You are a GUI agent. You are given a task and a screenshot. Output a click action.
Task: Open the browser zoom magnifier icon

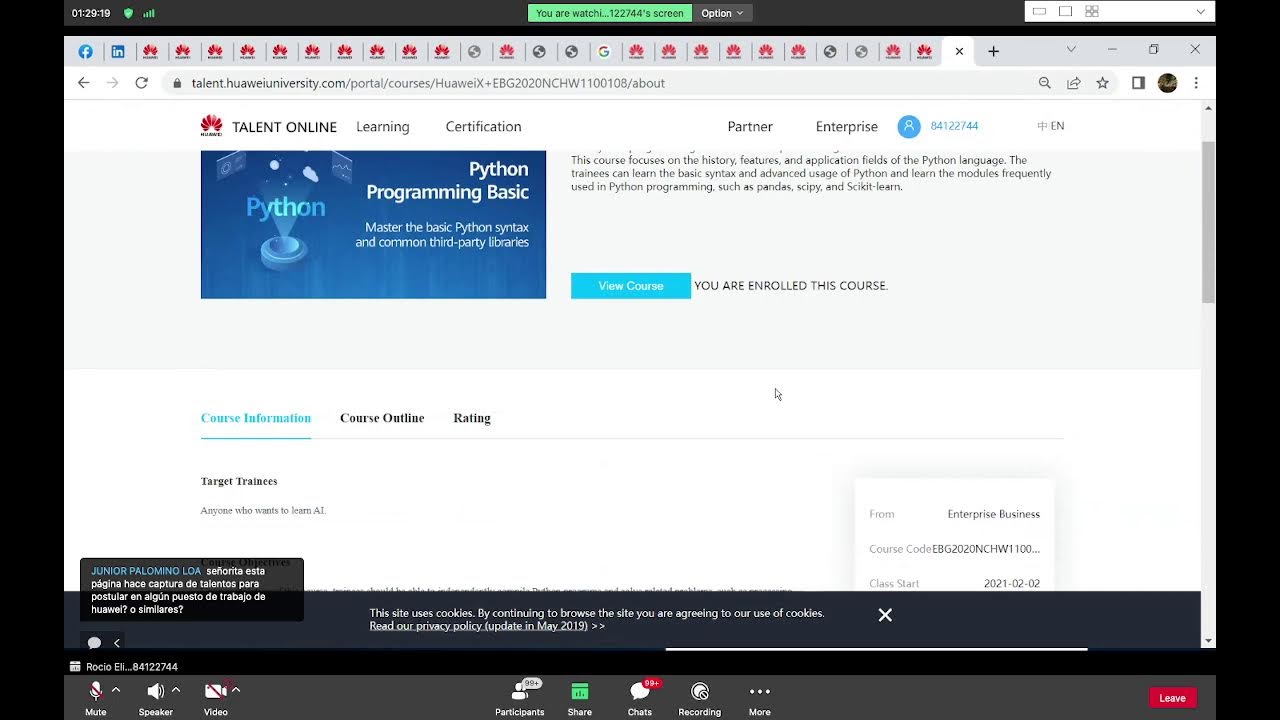(1044, 83)
